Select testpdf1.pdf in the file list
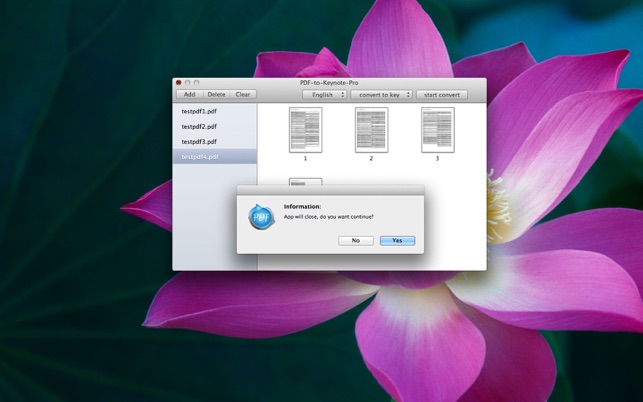Image resolution: width=643 pixels, height=402 pixels. [x=214, y=111]
